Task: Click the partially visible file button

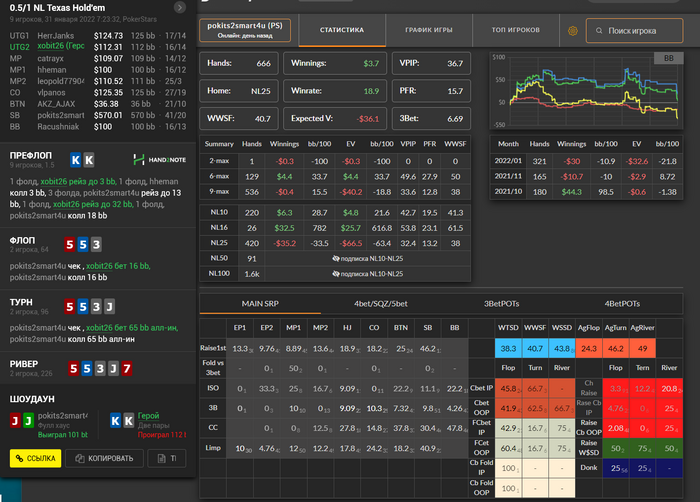Action: [167, 458]
